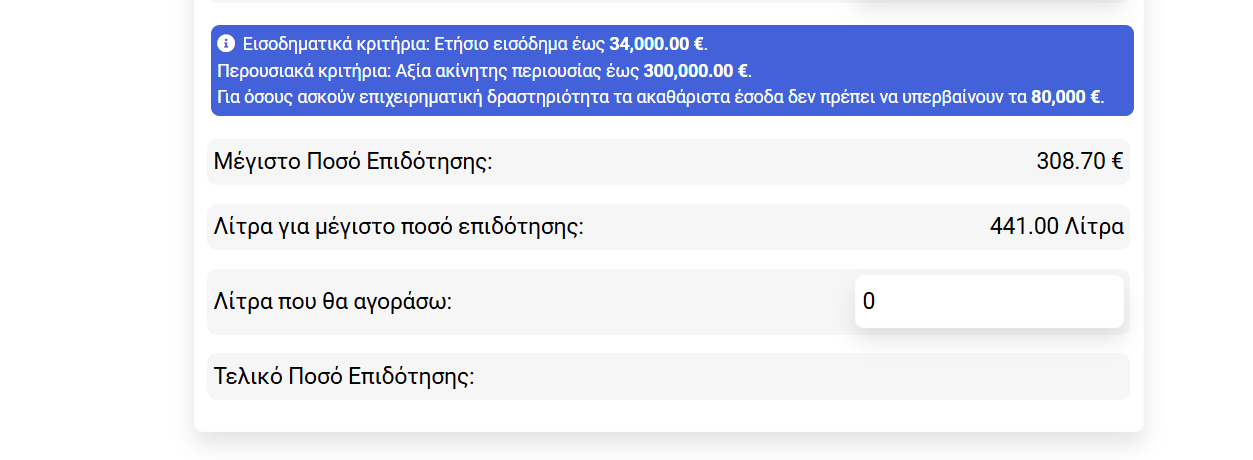The height and width of the screenshot is (460, 1253).
Task: Click the info circle icon in blue banner
Action: [x=226, y=44]
